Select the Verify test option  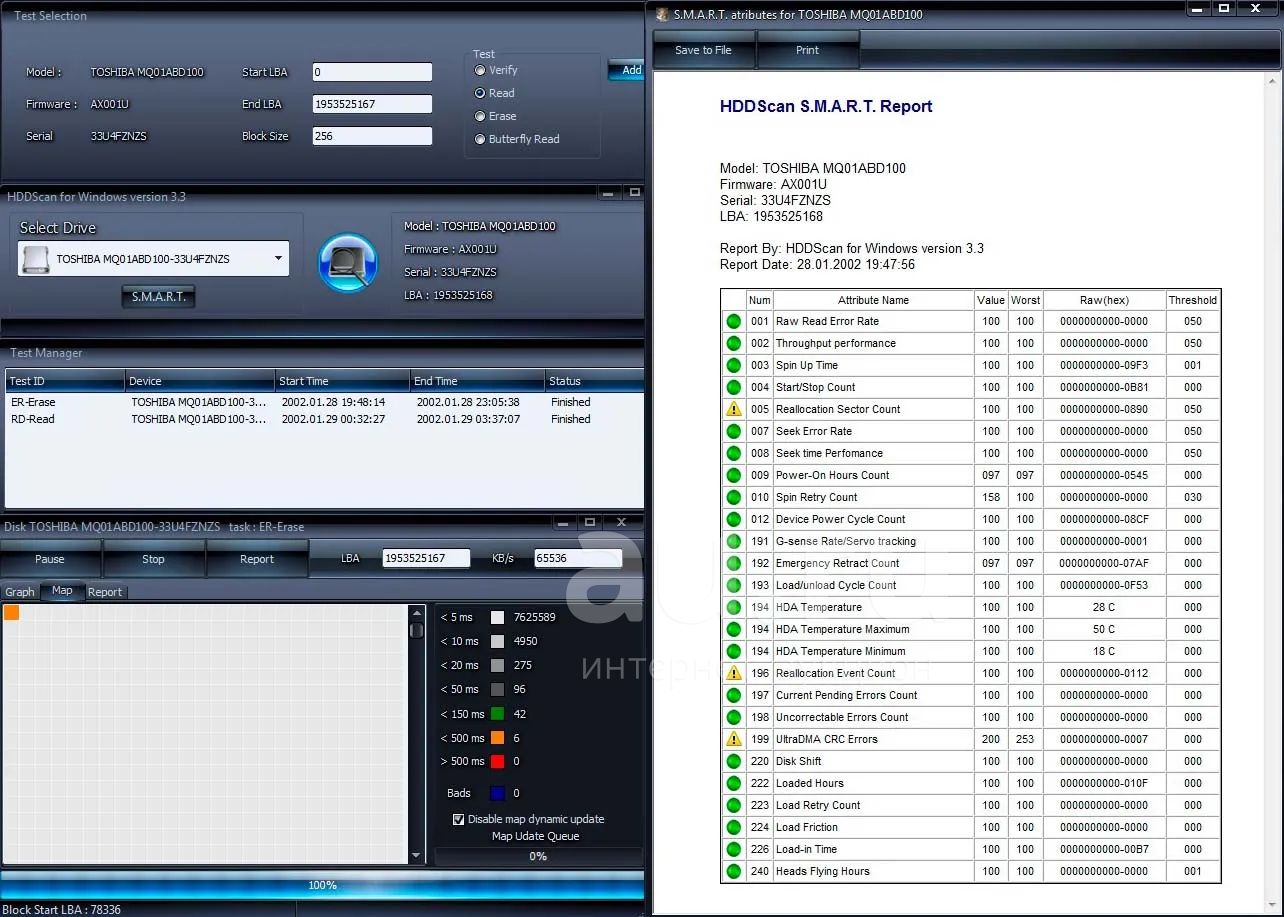(x=481, y=70)
